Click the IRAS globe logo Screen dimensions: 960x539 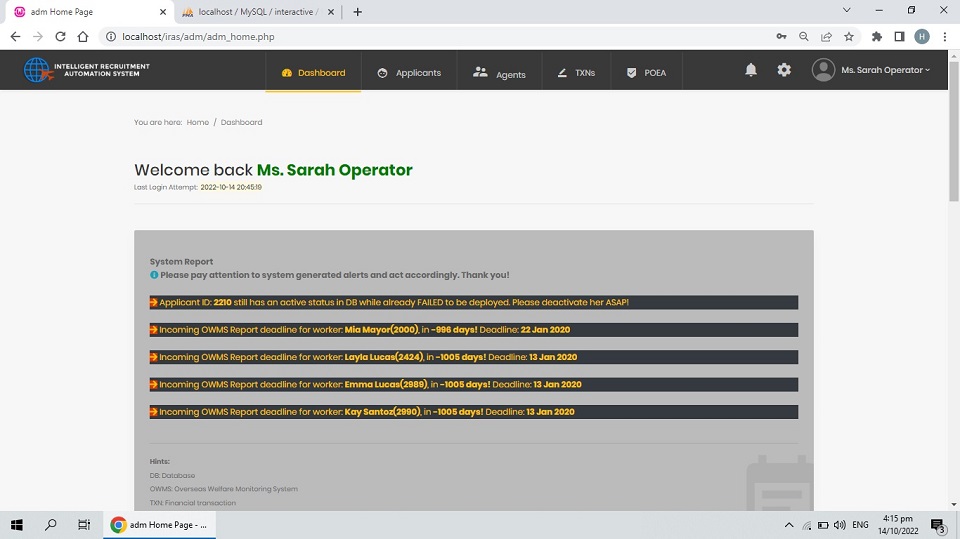(x=37, y=70)
